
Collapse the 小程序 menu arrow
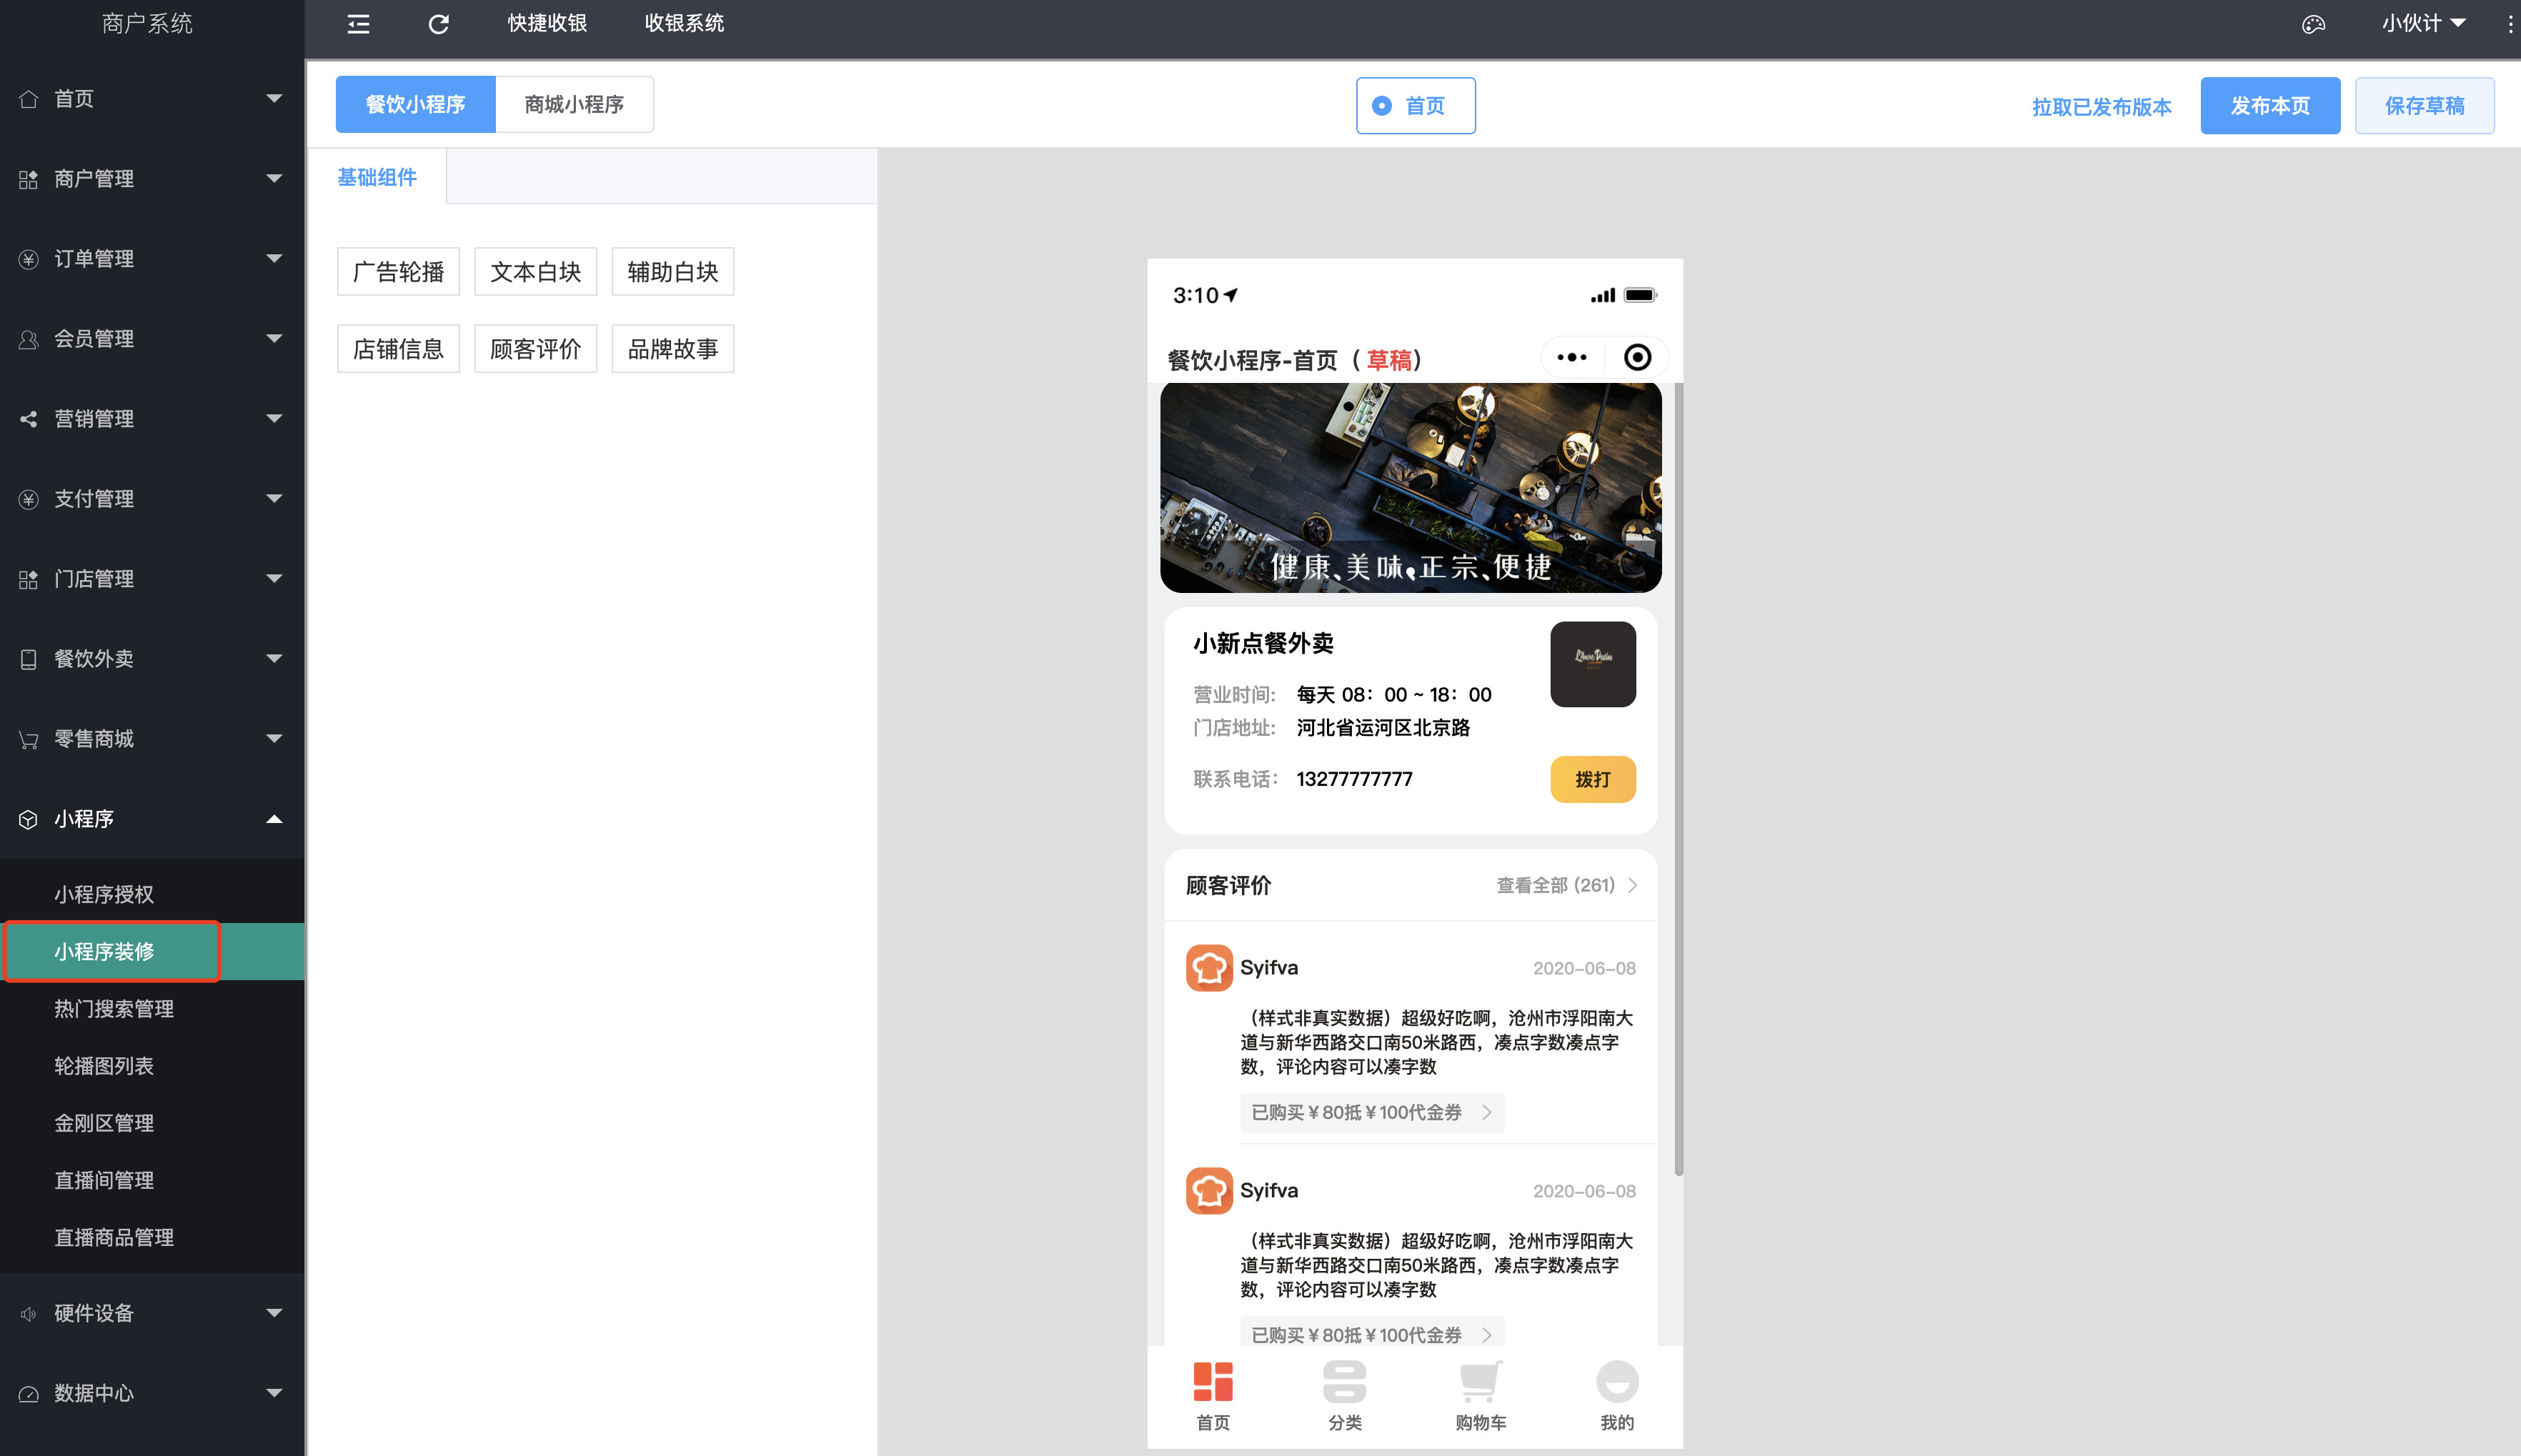(274, 819)
